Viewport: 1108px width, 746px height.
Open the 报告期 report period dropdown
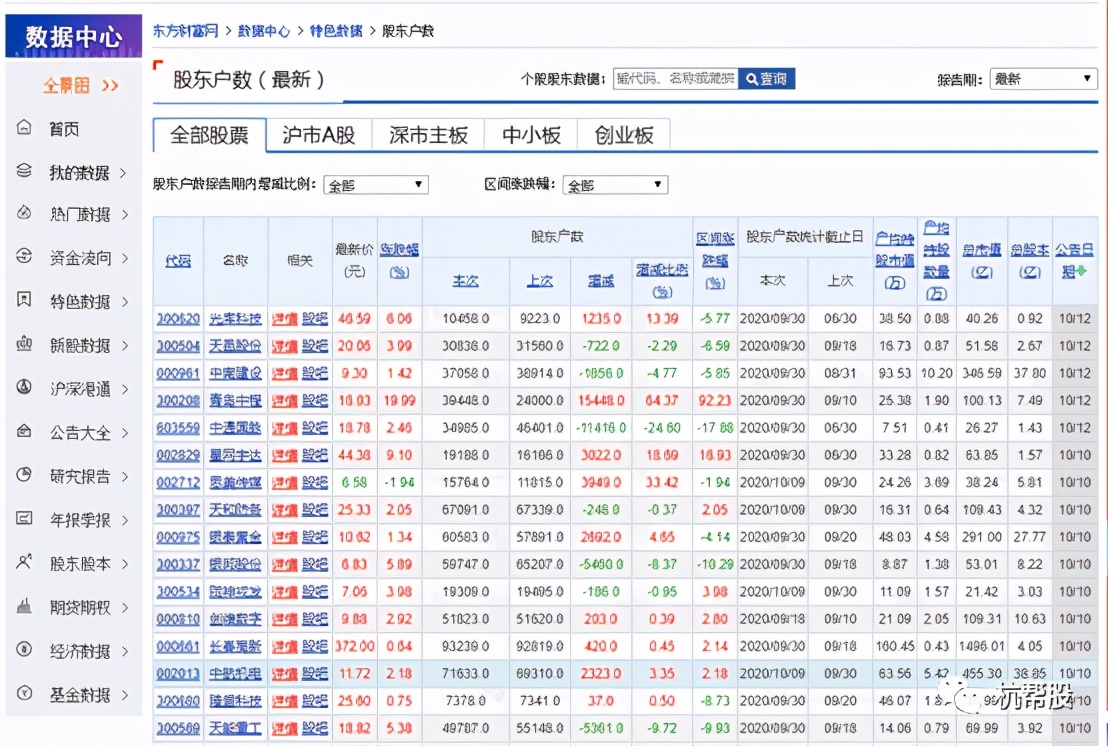1043,78
